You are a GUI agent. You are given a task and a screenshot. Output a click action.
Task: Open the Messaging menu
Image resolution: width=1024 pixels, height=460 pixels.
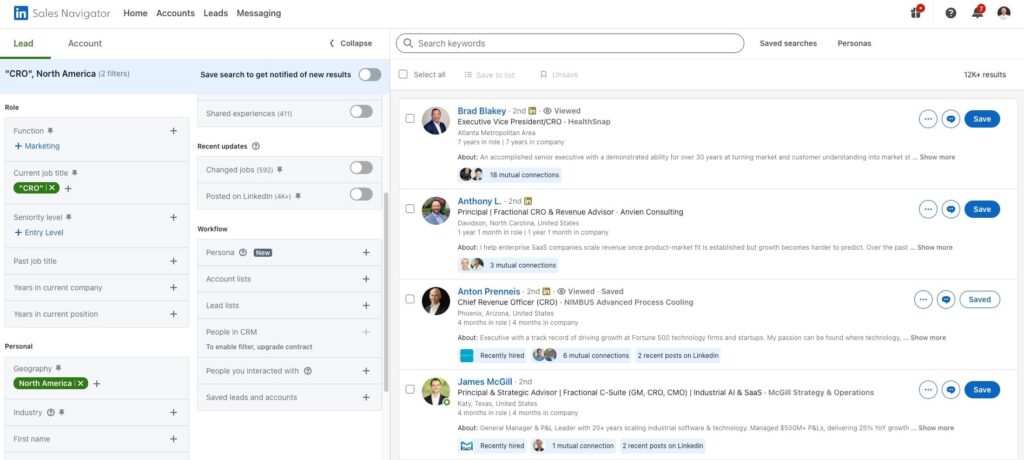point(259,13)
